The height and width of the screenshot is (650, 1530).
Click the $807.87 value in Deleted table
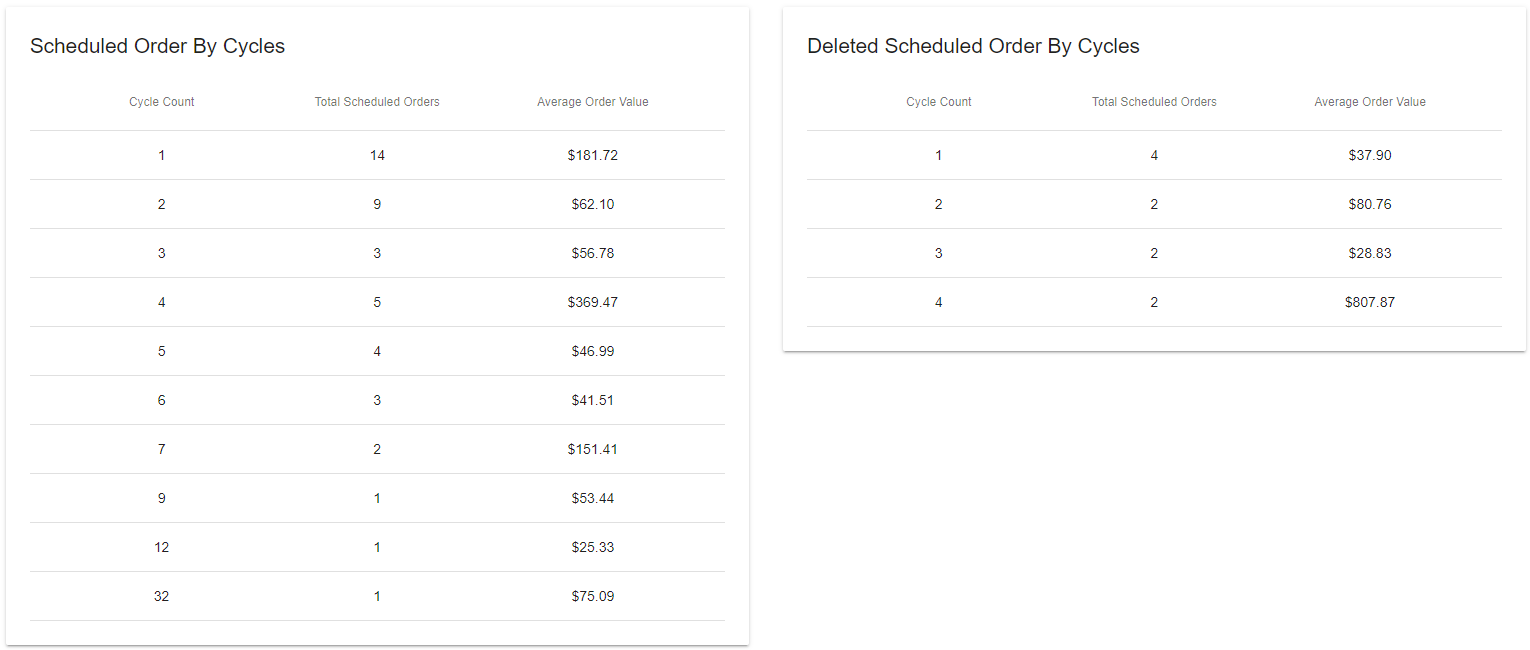pyautogui.click(x=1370, y=302)
